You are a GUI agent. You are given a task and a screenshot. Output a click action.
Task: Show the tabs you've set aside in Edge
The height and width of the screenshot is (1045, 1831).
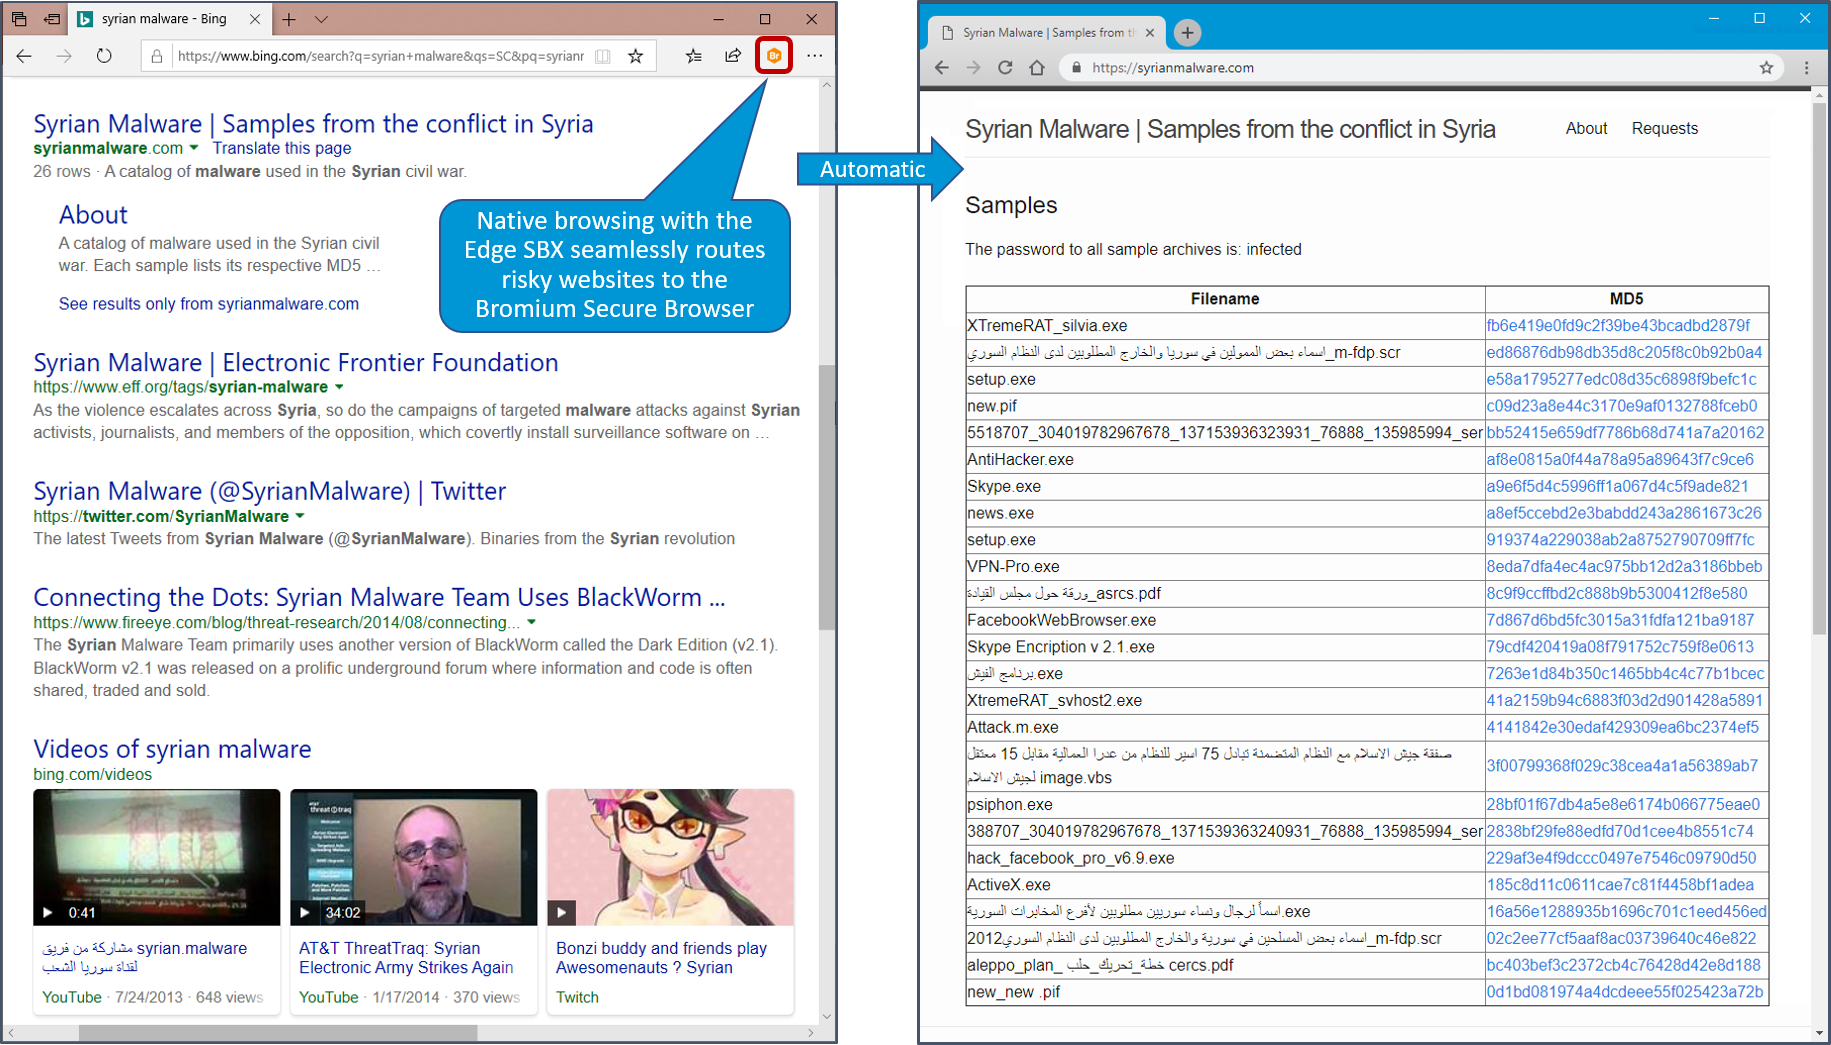(19, 19)
